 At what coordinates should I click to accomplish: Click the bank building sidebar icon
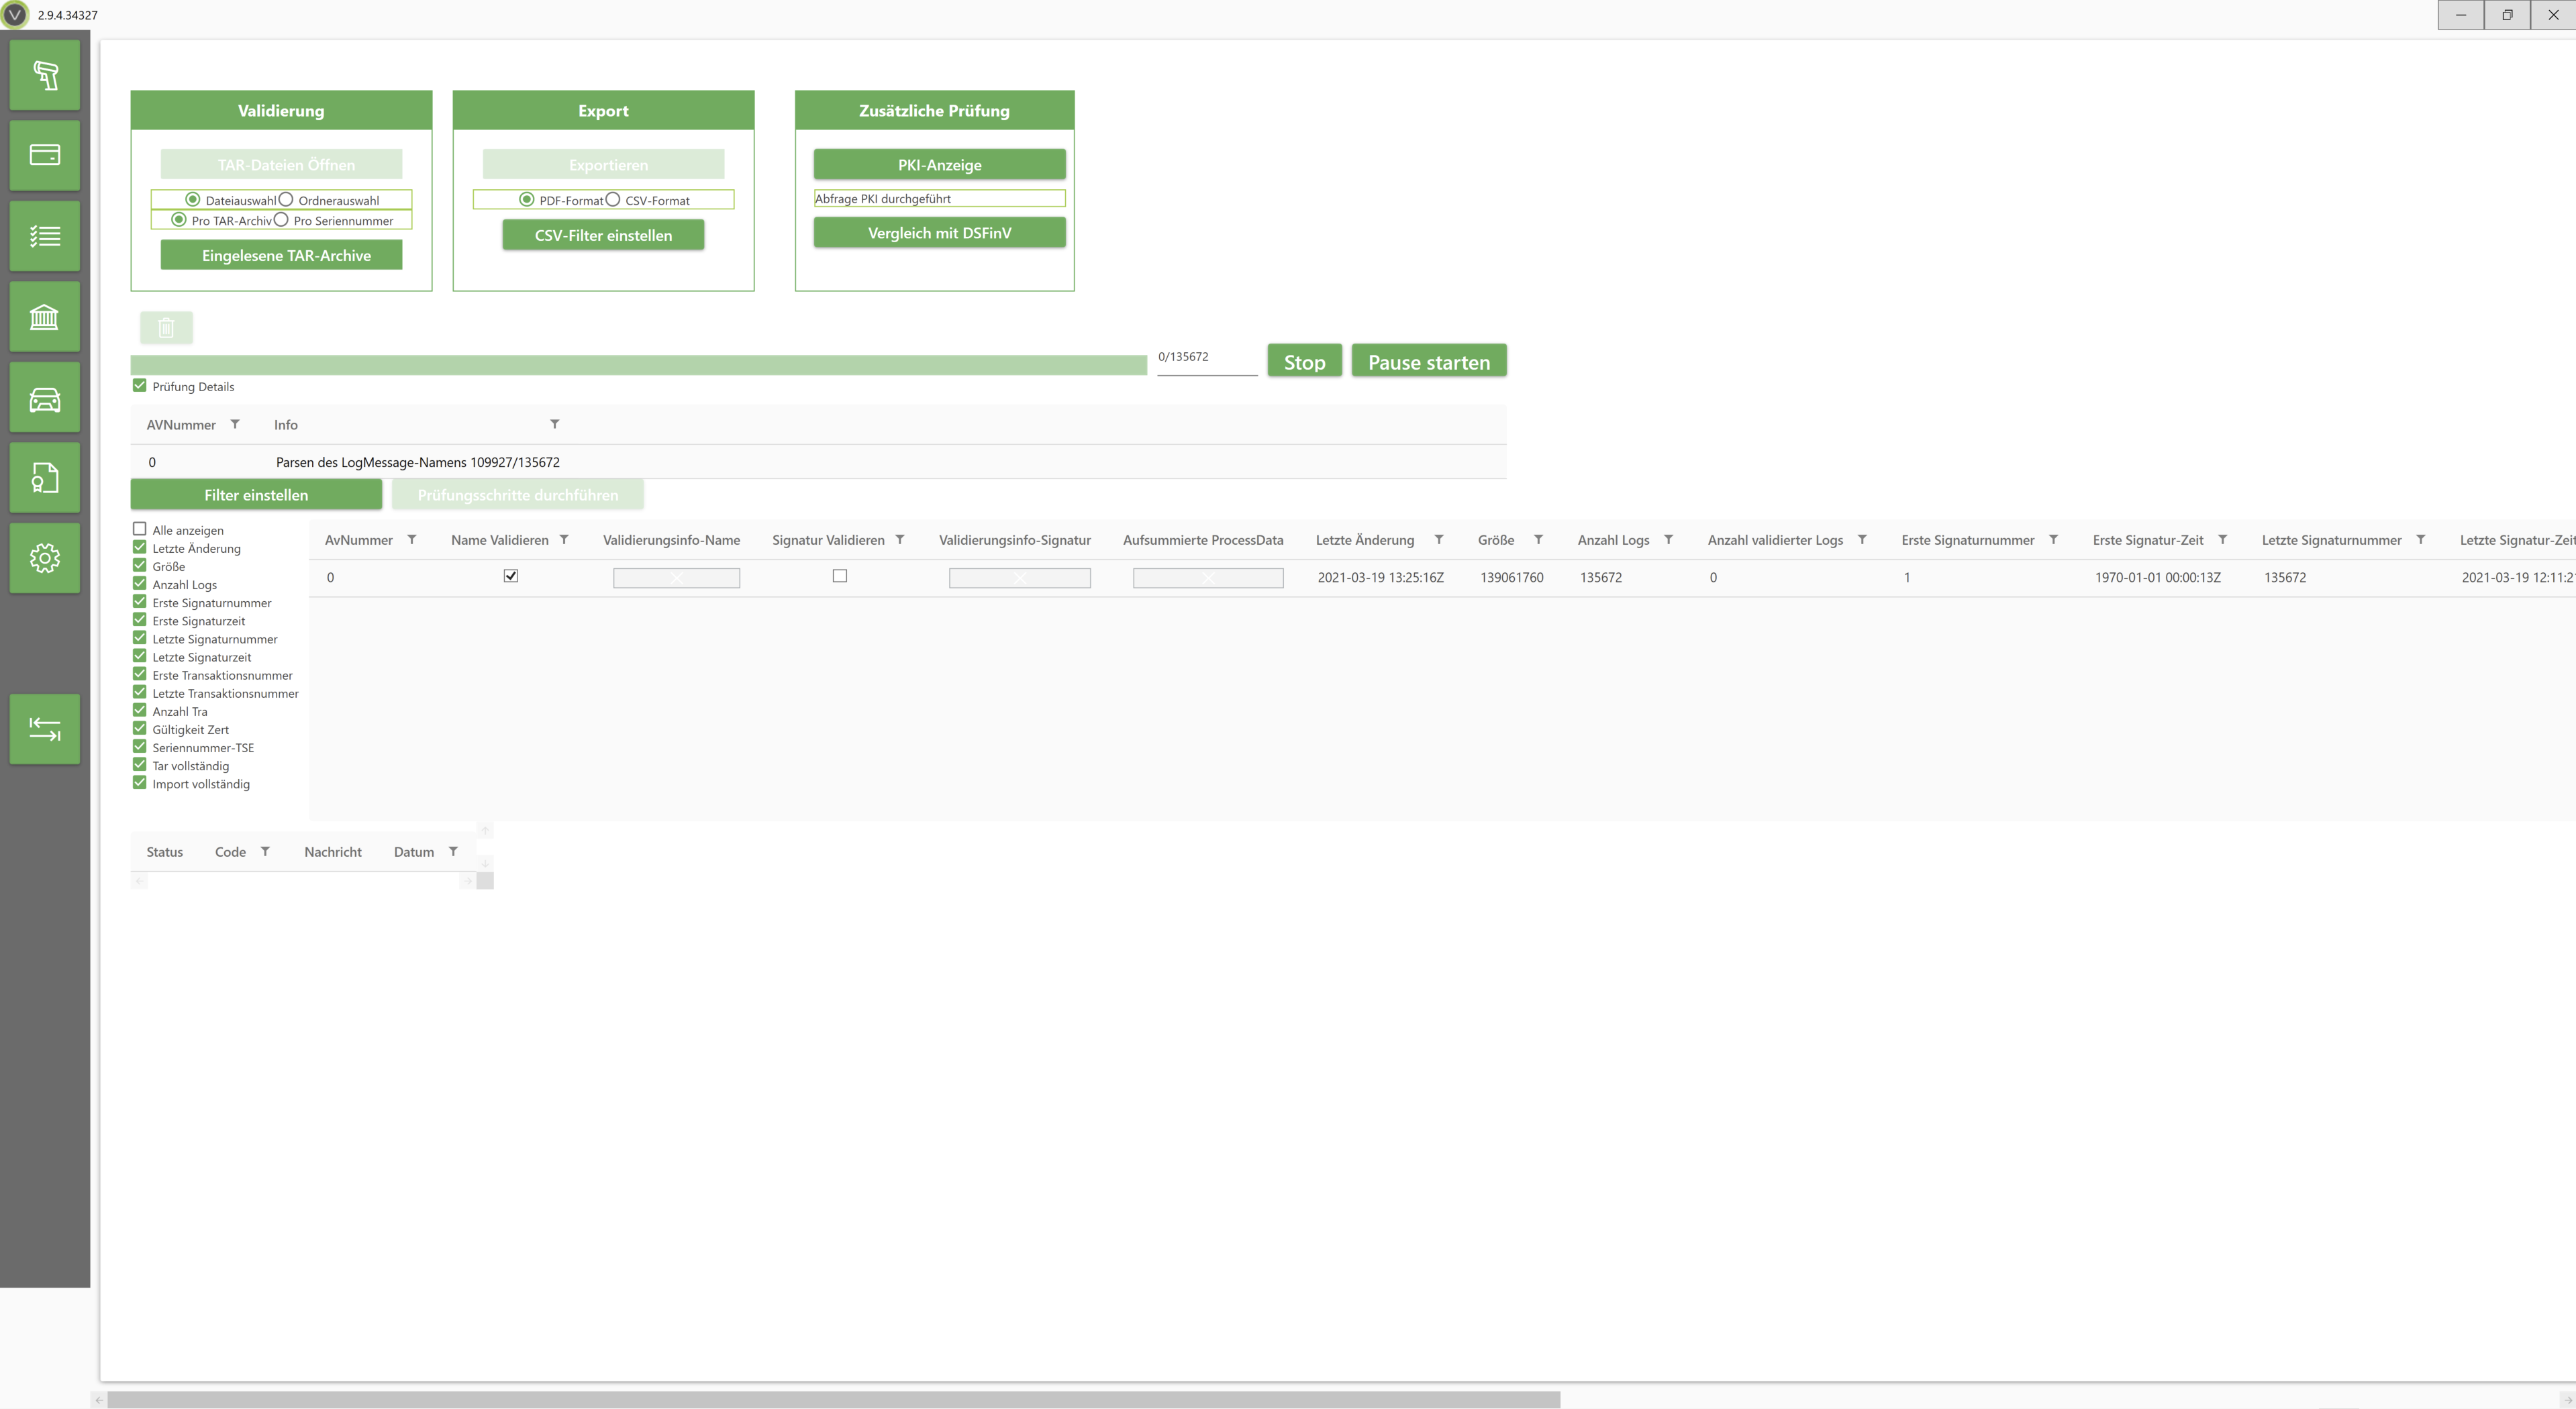coord(44,317)
